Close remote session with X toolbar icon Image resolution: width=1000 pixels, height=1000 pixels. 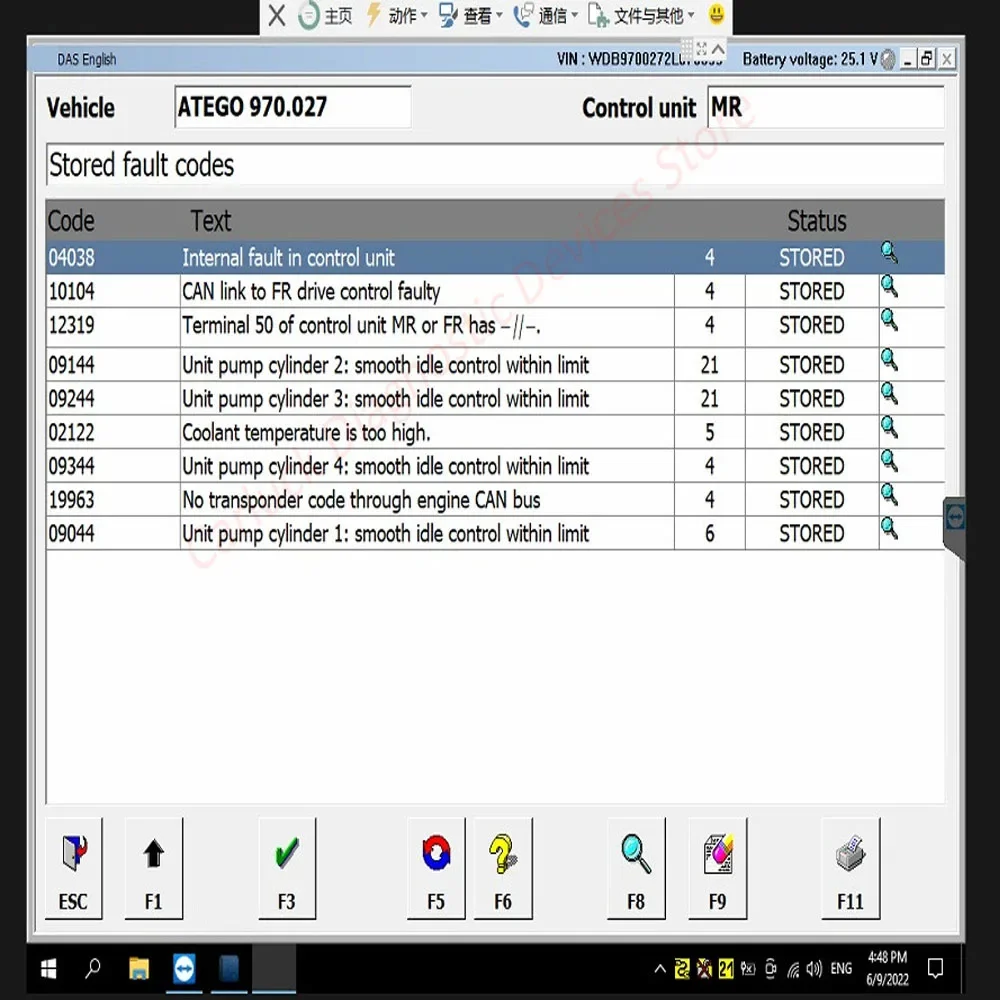click(x=277, y=15)
